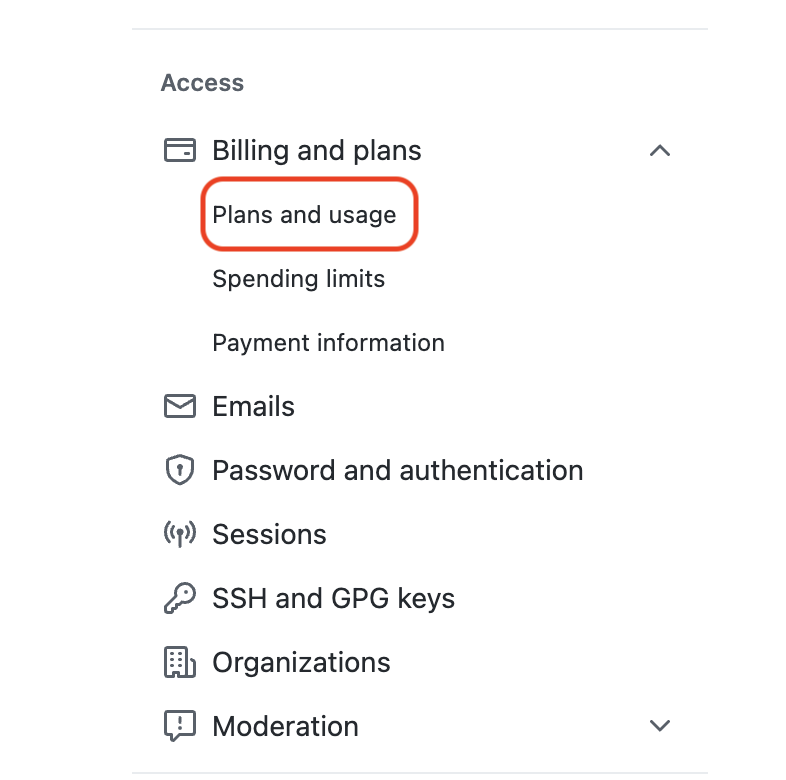Expand the Moderation chevron
This screenshot has width=786, height=780.
click(660, 725)
